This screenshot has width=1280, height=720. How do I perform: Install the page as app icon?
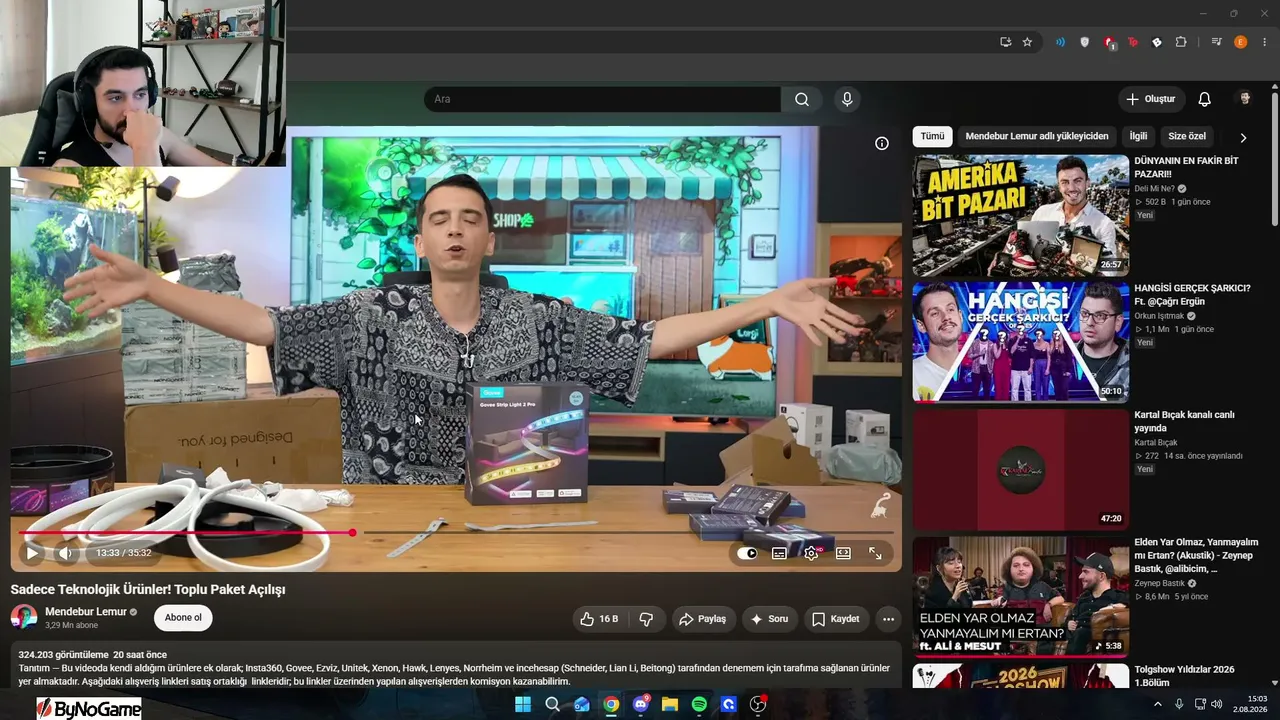[x=1006, y=42]
